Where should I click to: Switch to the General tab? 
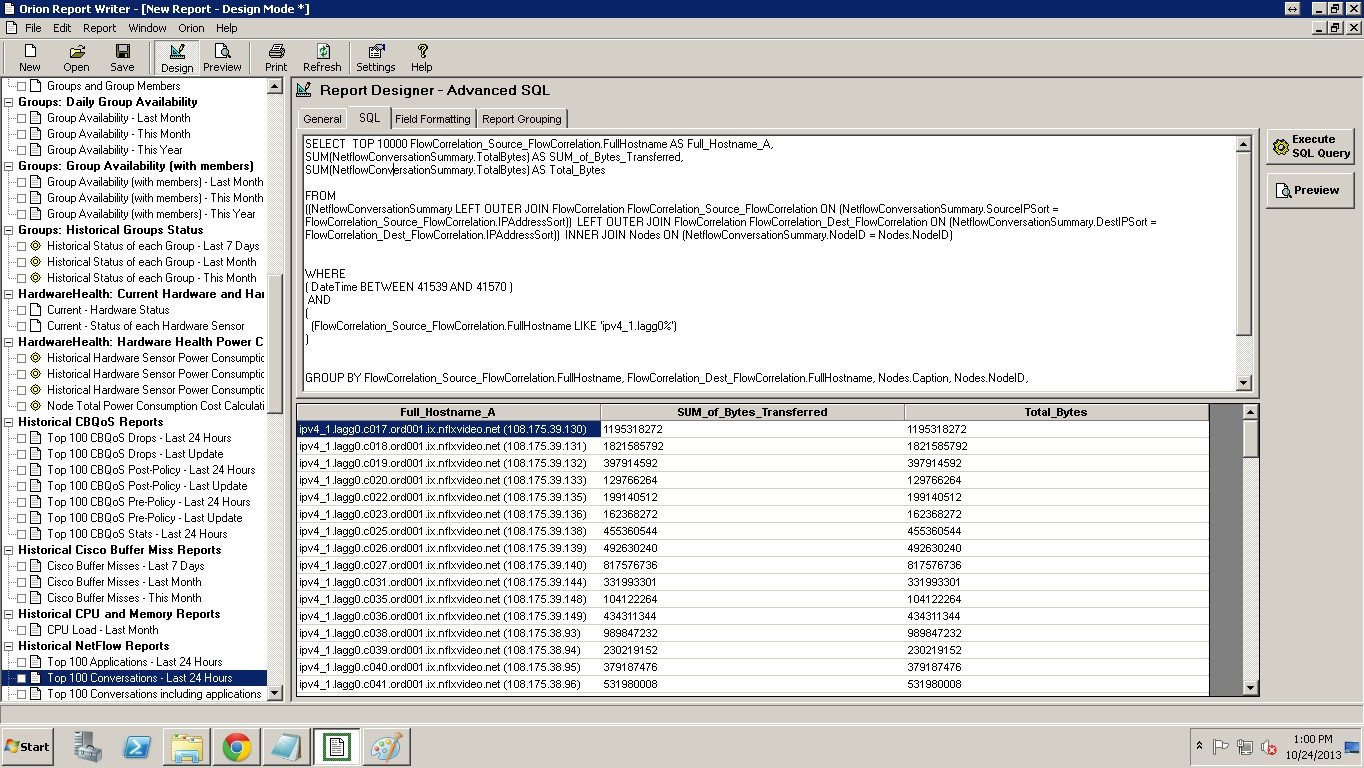tap(322, 119)
